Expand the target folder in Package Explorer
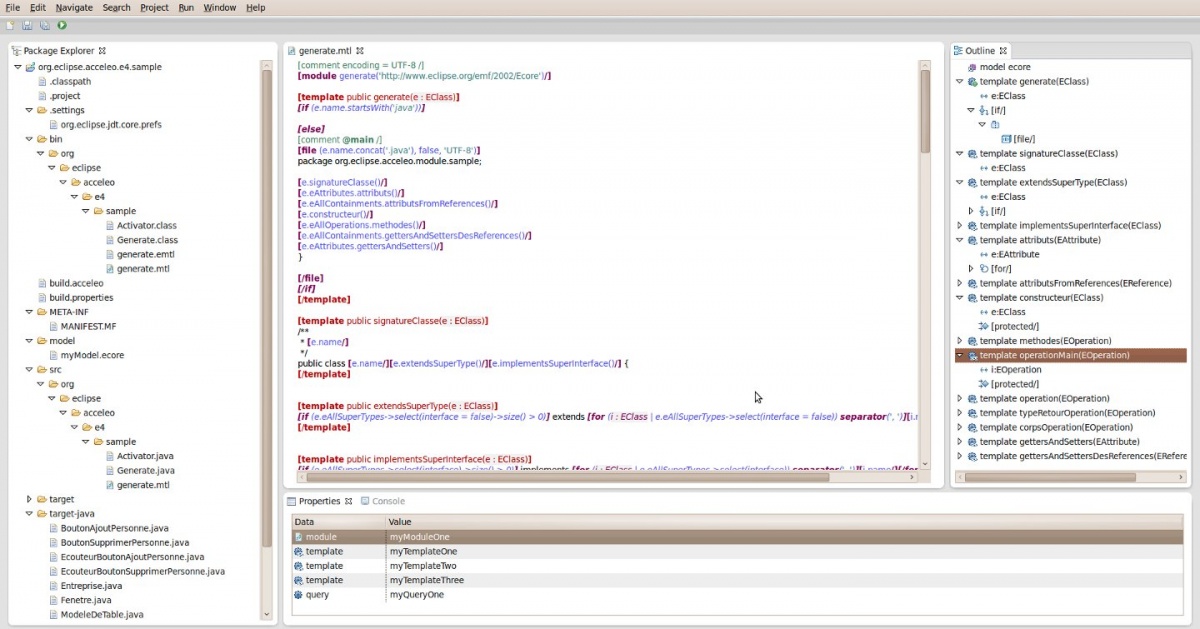Viewport: 1200px width, 629px height. (29, 499)
